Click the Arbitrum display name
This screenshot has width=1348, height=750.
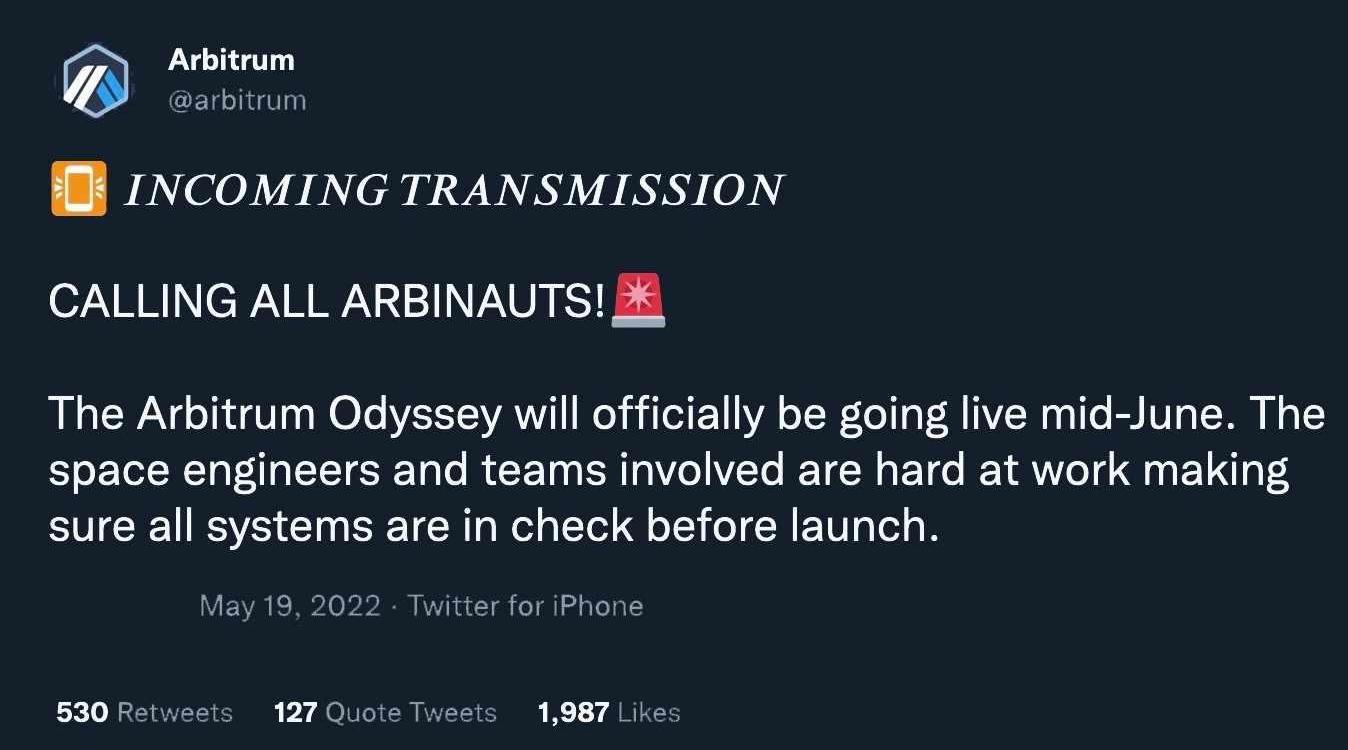pyautogui.click(x=231, y=60)
